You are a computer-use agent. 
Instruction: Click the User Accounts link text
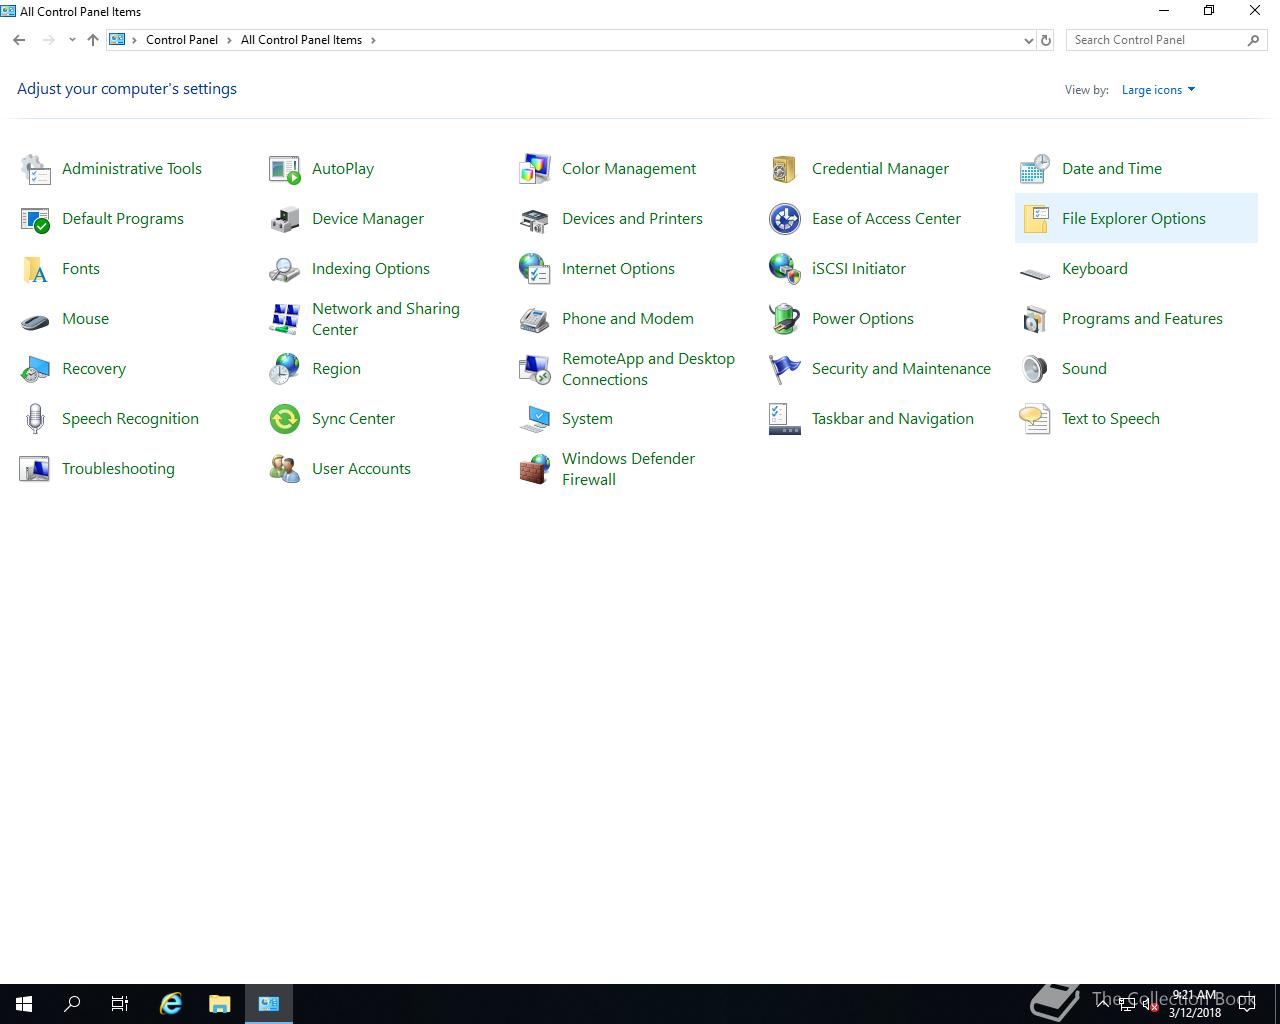click(x=361, y=469)
